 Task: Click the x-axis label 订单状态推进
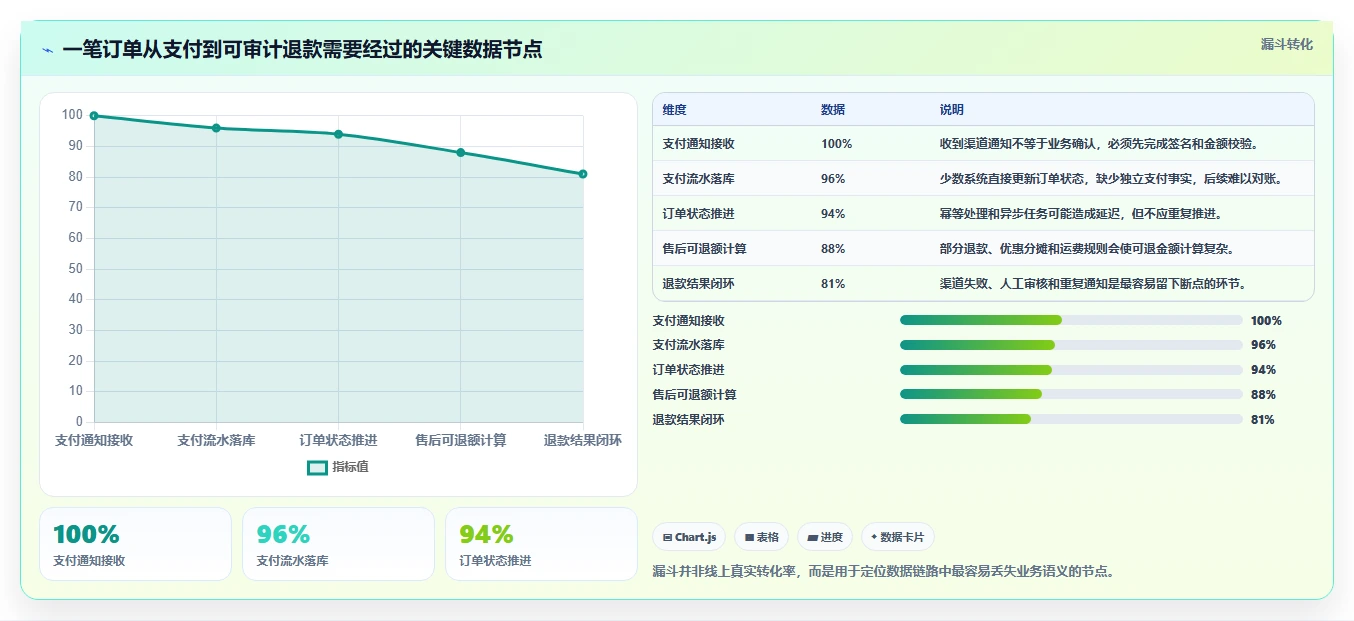(x=338, y=440)
